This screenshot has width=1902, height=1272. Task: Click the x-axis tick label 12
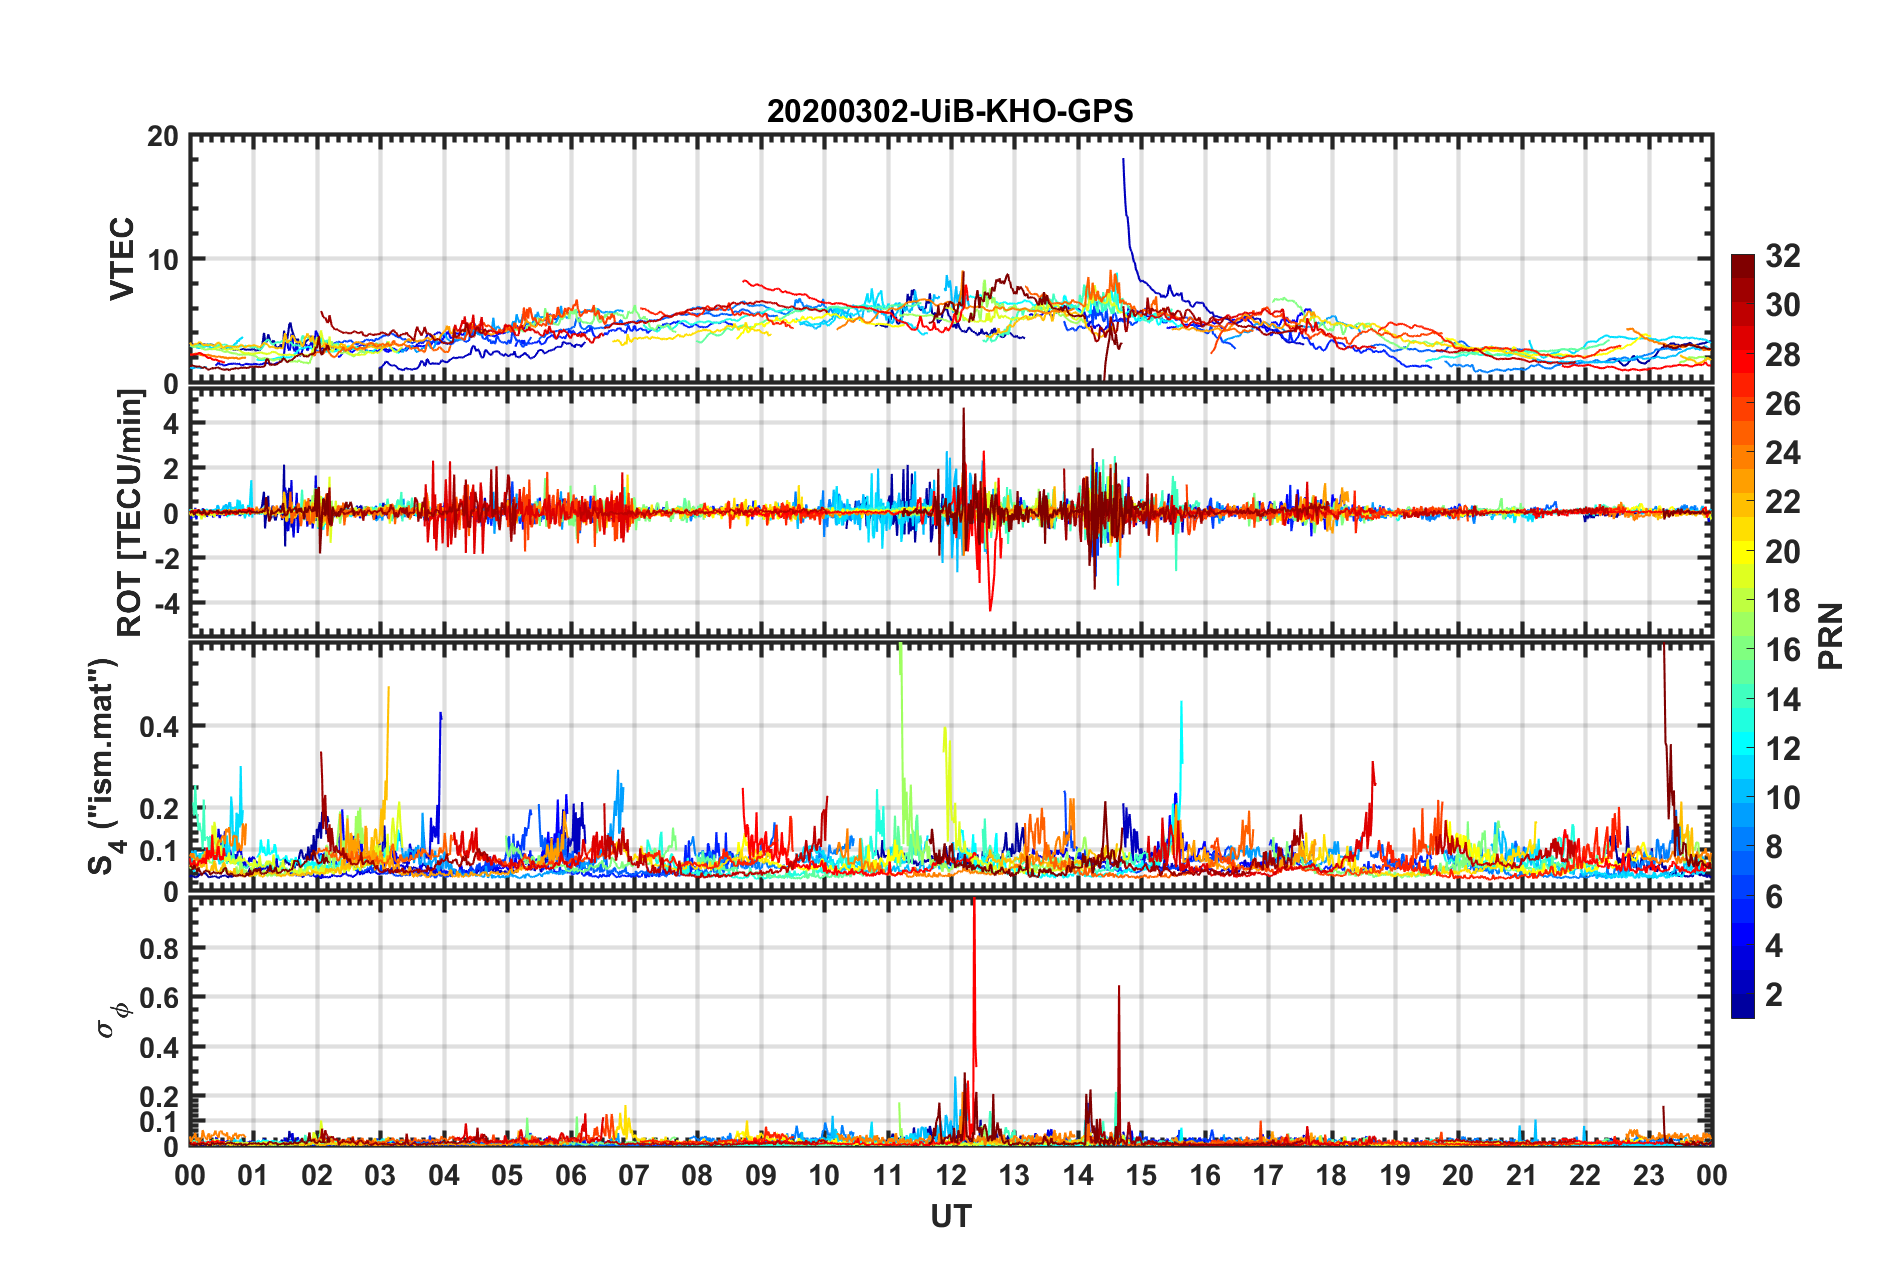(950, 1174)
